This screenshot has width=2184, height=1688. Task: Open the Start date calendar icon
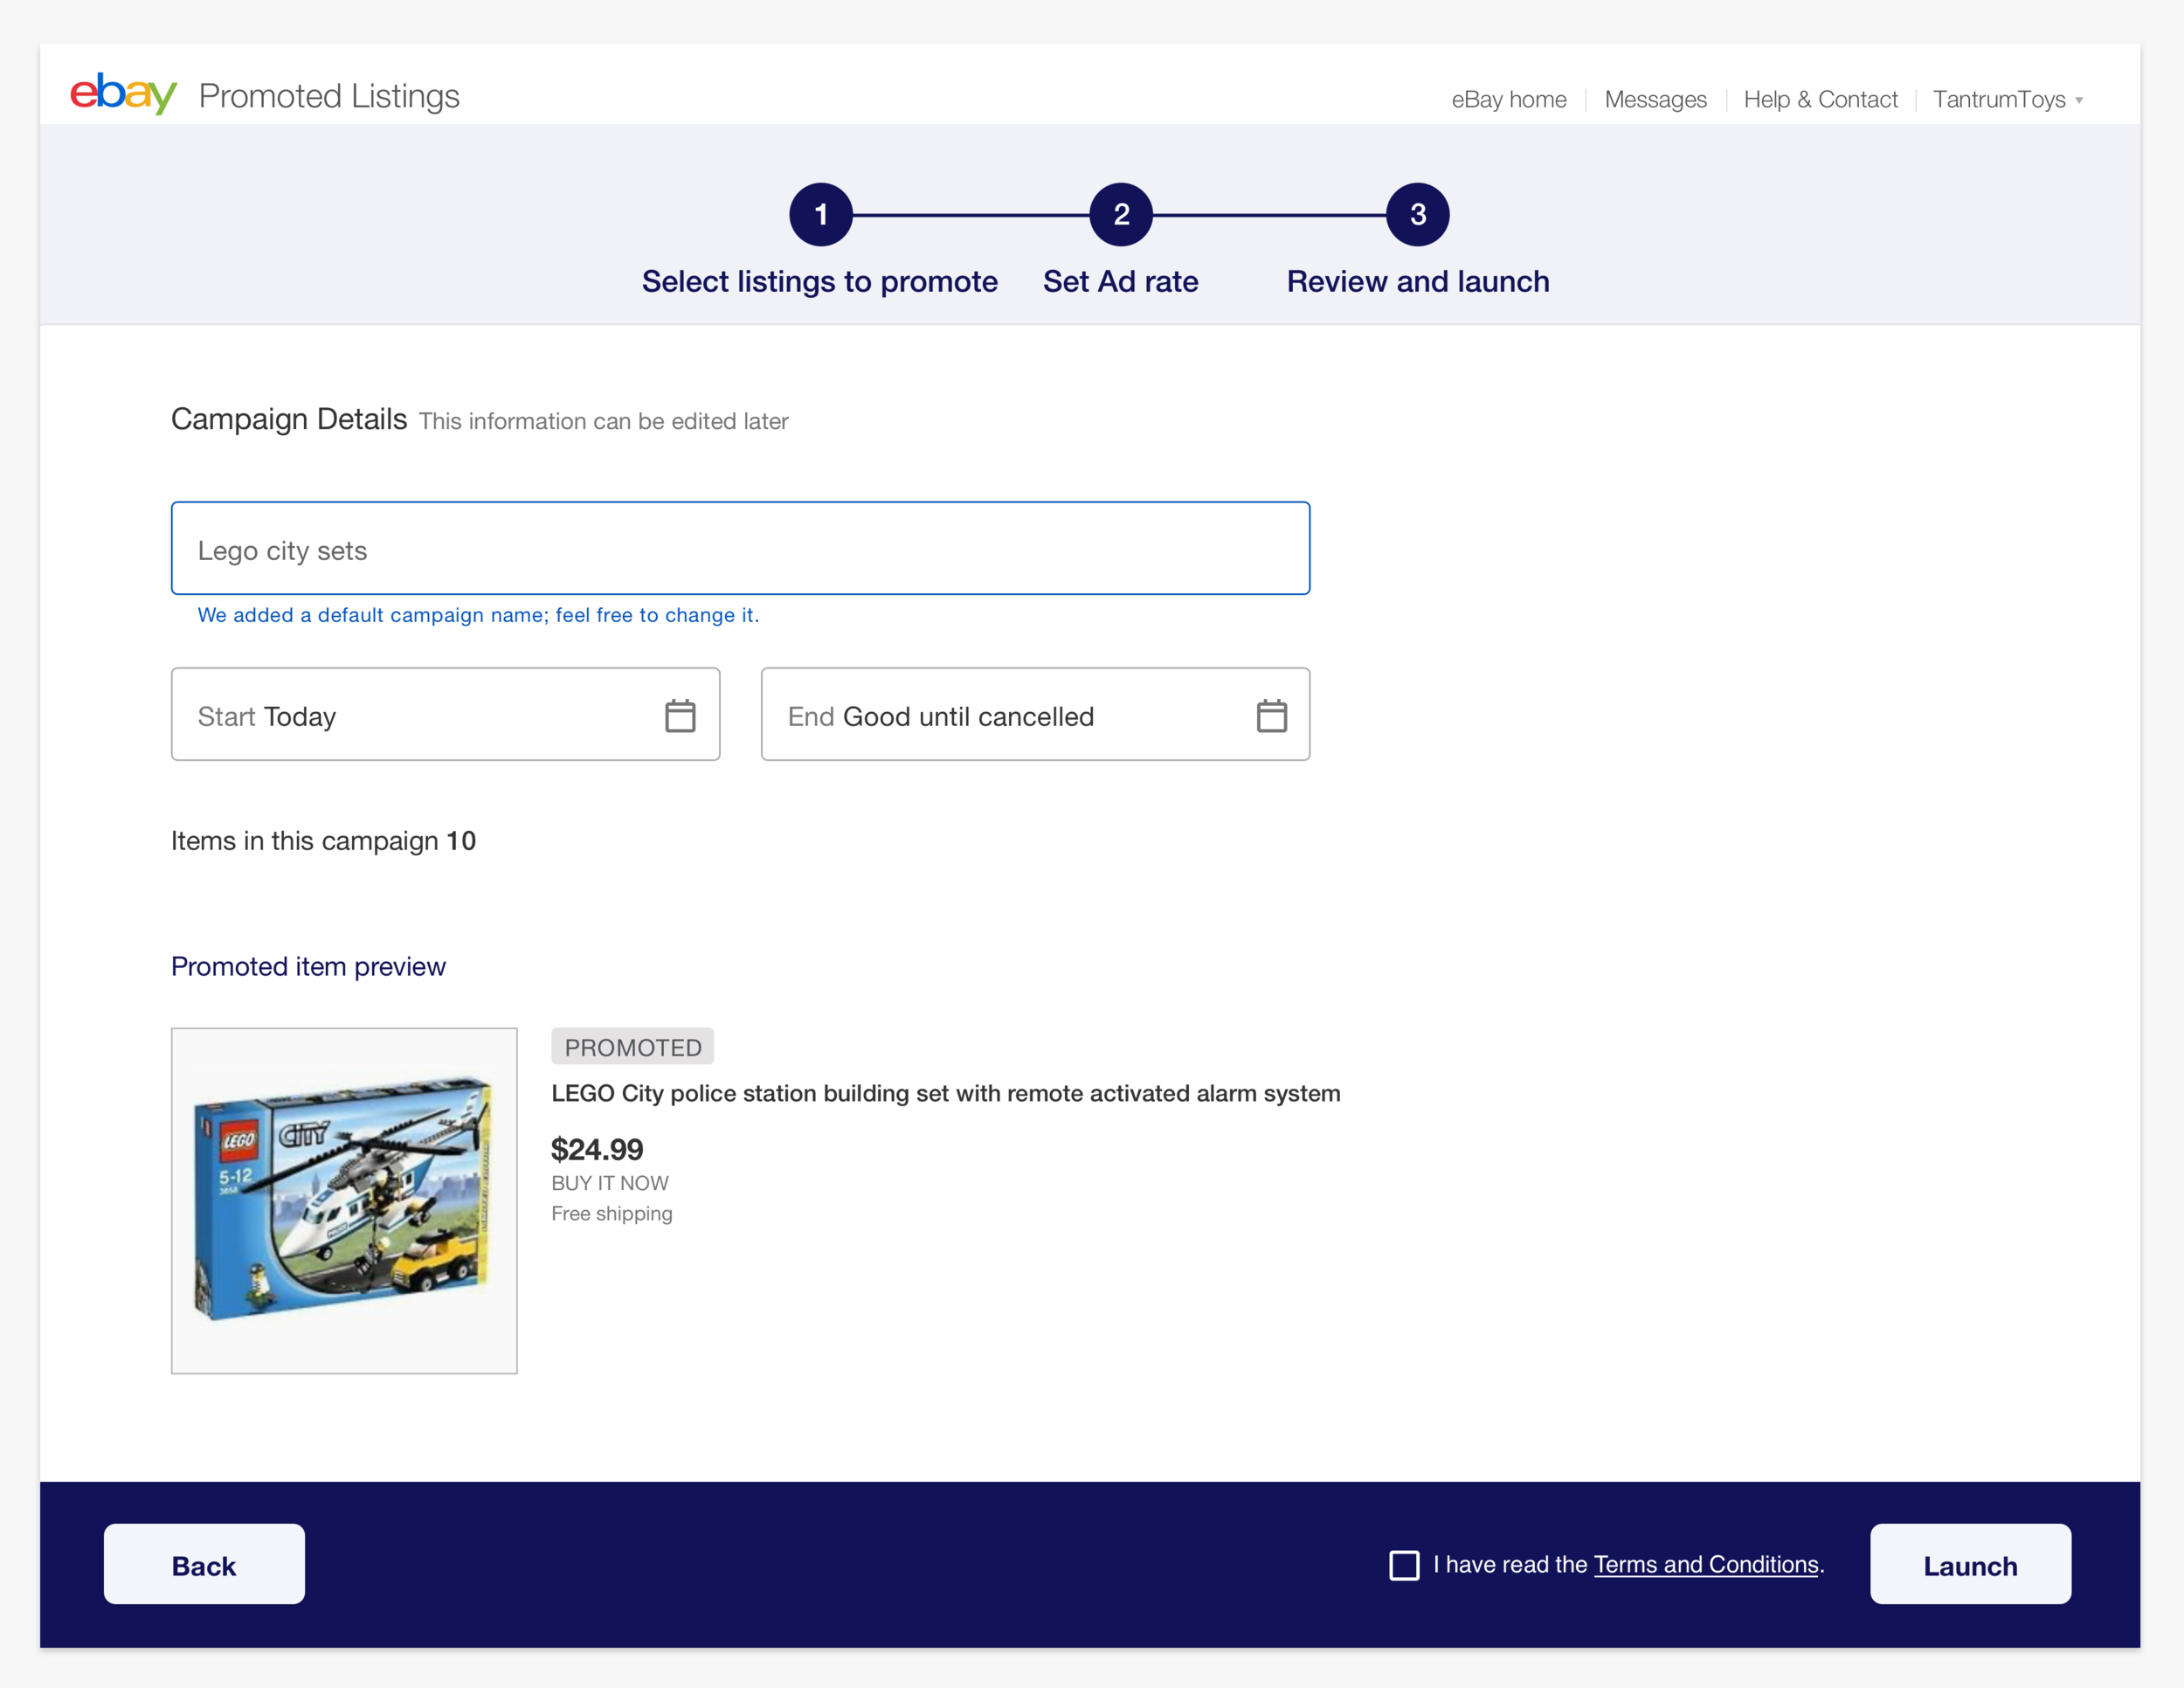click(680, 716)
